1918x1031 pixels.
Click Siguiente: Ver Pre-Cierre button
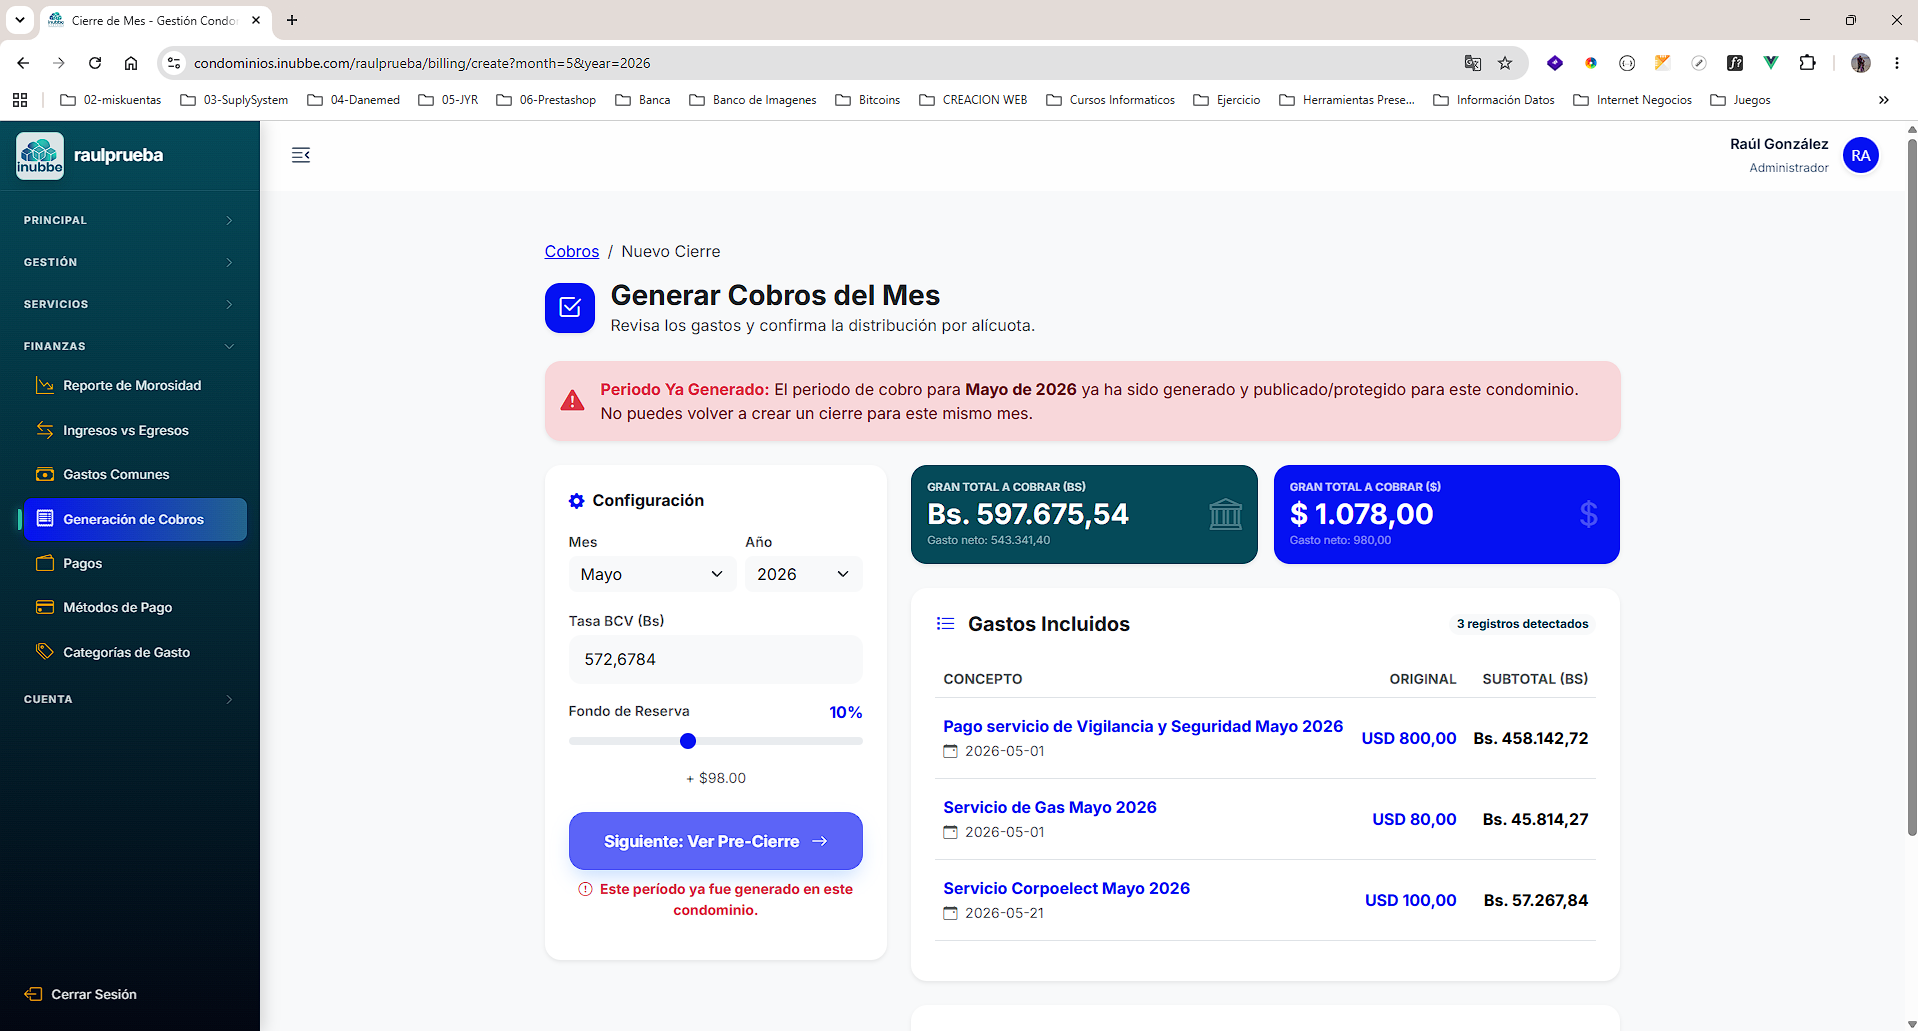[x=715, y=841]
